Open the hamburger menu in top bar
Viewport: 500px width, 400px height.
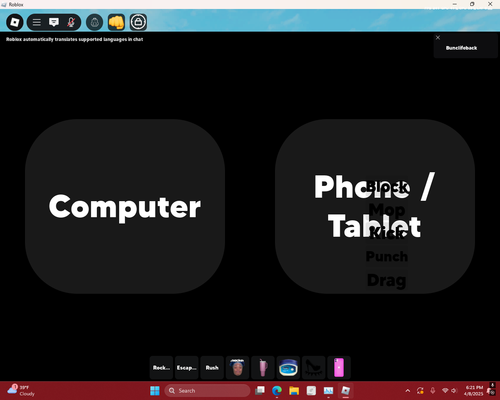coord(37,22)
